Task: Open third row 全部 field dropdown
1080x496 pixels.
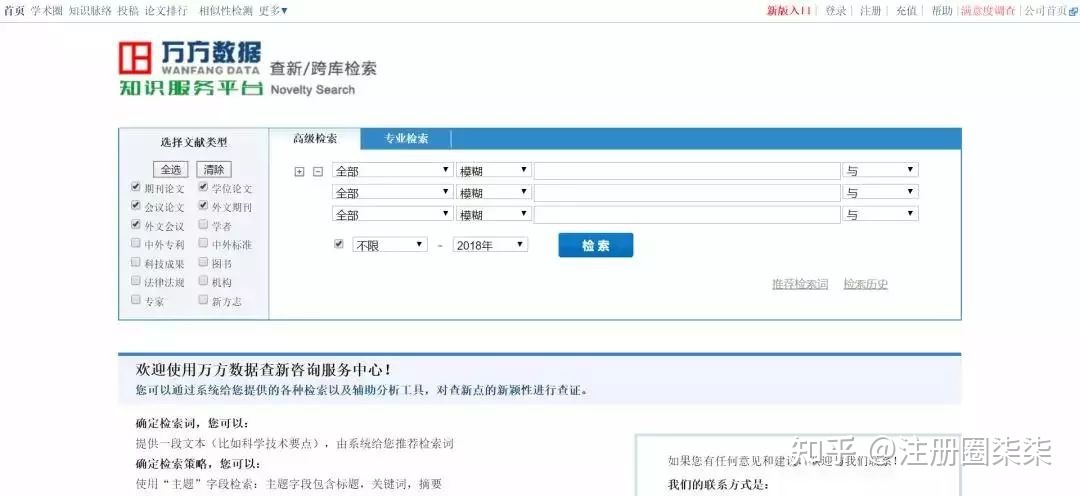Action: 393,215
